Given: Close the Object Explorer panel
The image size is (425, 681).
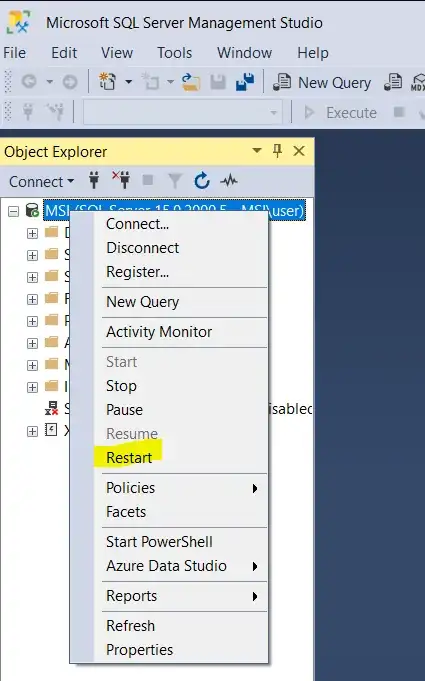Looking at the screenshot, I should [x=299, y=151].
